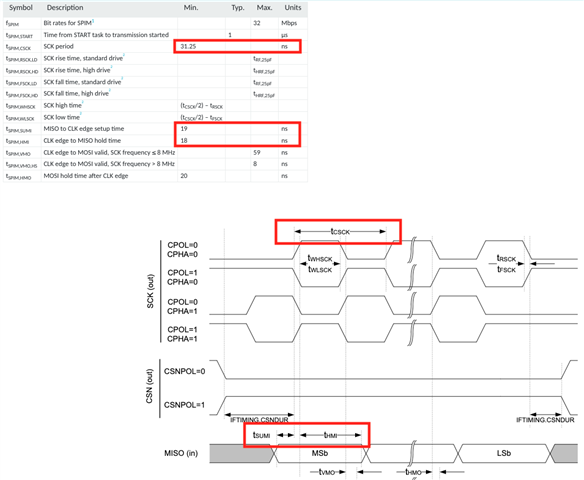Click the Units column header
584x480 pixels.
coord(293,8)
